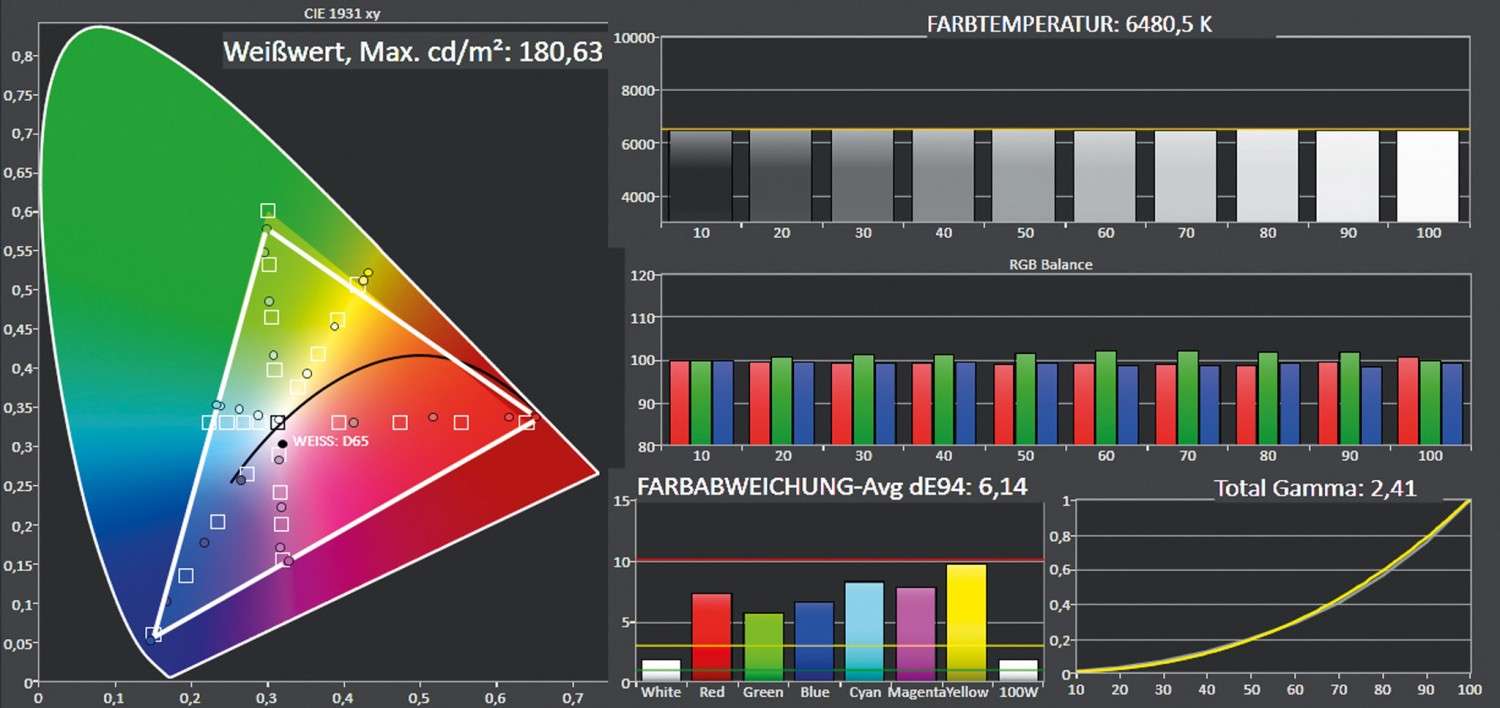
Task: Click the "4000" axis value in color temperature chart
Action: [639, 196]
